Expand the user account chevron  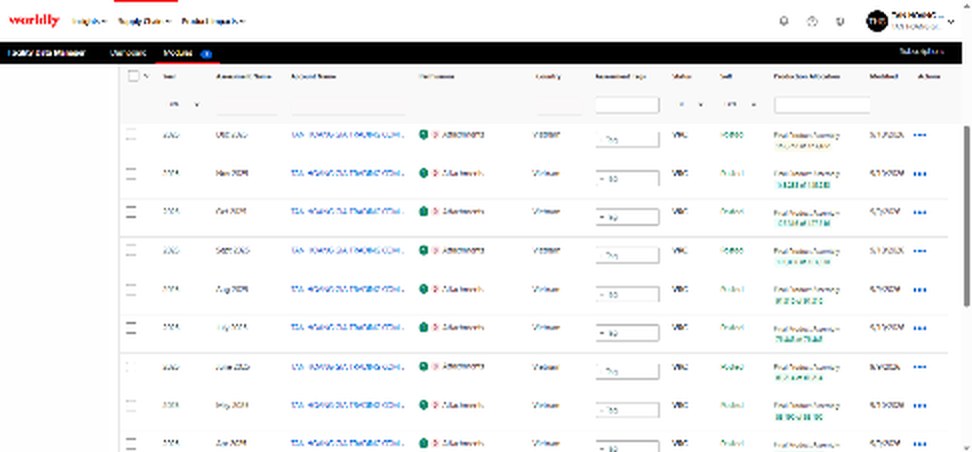tap(952, 22)
